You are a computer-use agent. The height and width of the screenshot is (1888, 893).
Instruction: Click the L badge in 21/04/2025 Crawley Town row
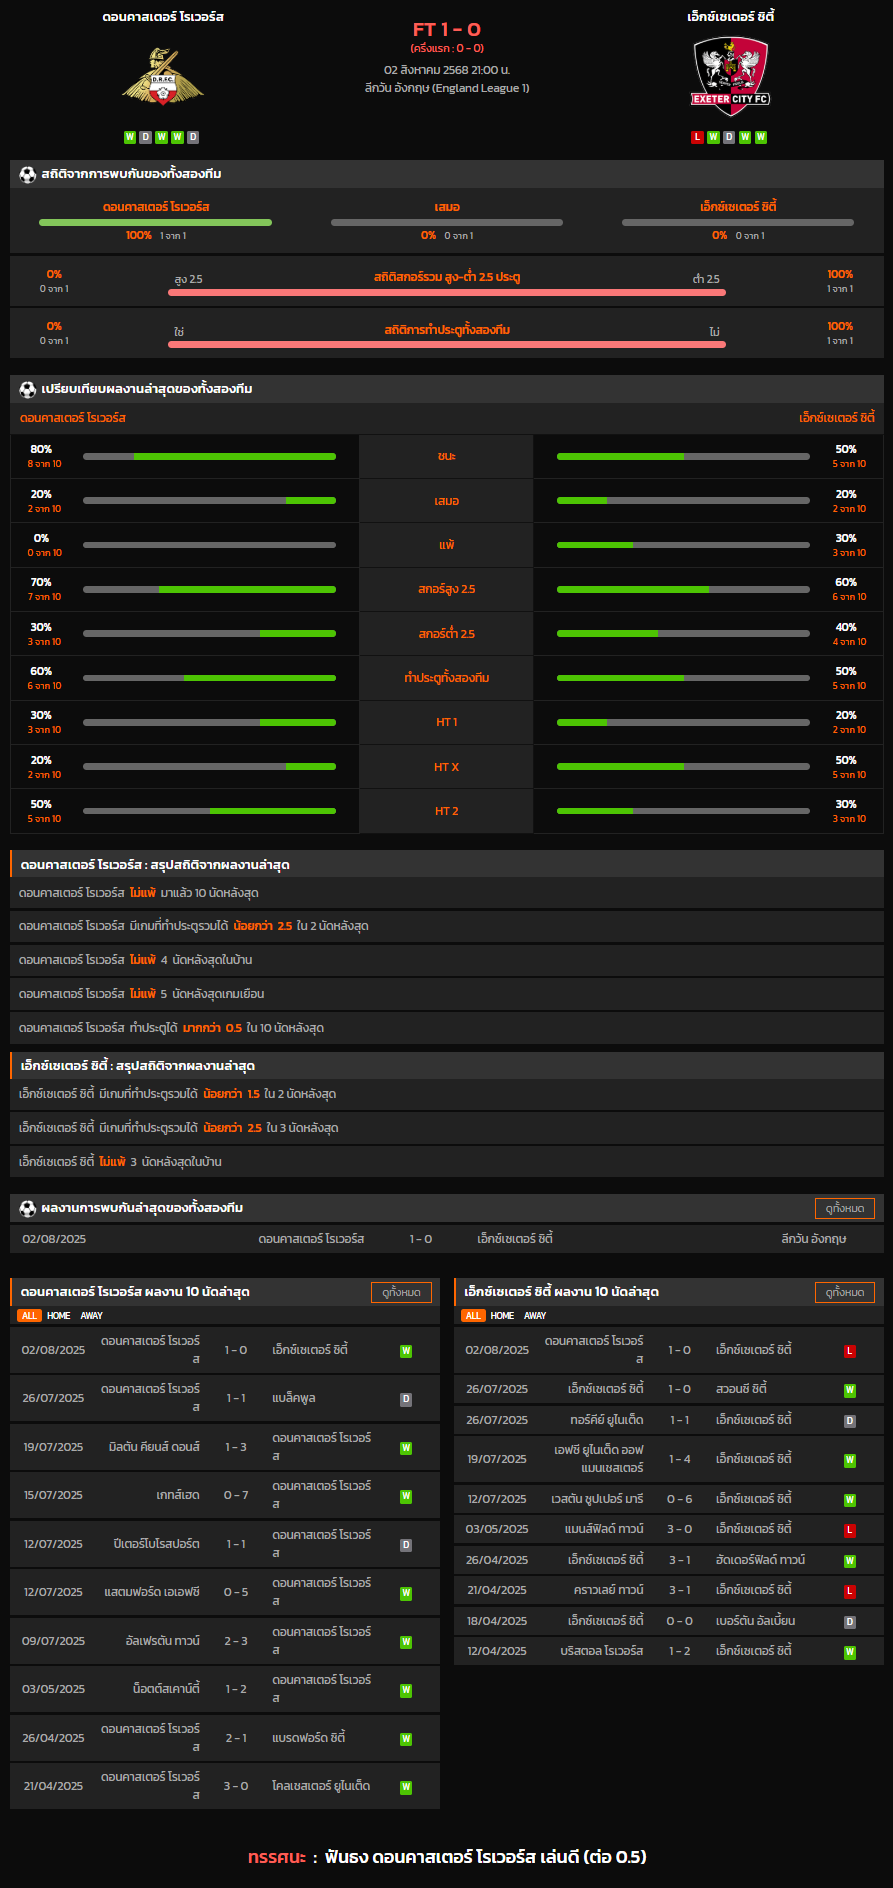850,1591
